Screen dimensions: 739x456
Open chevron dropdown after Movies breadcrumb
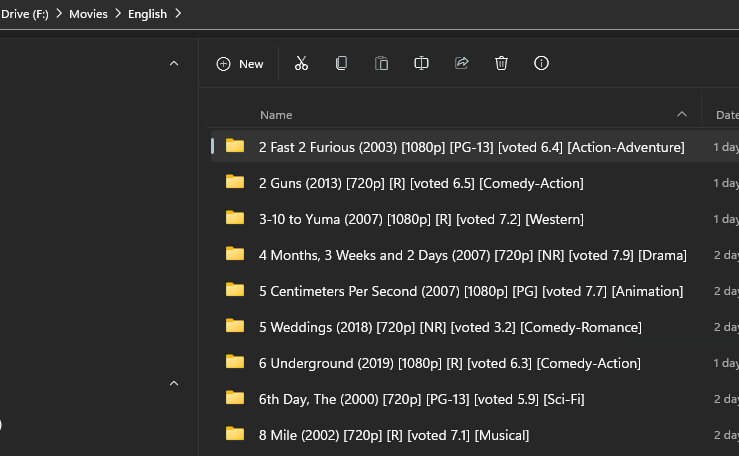[x=118, y=14]
